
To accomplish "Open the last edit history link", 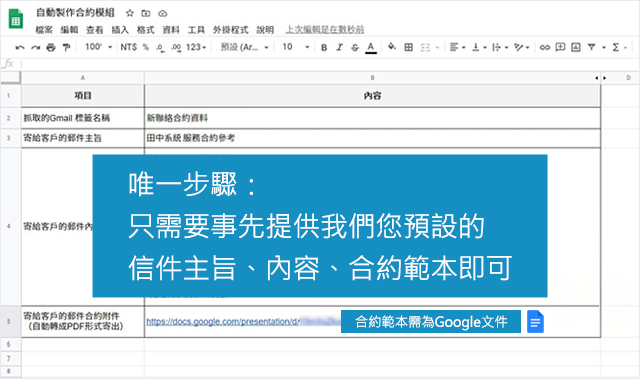I will tap(324, 30).
